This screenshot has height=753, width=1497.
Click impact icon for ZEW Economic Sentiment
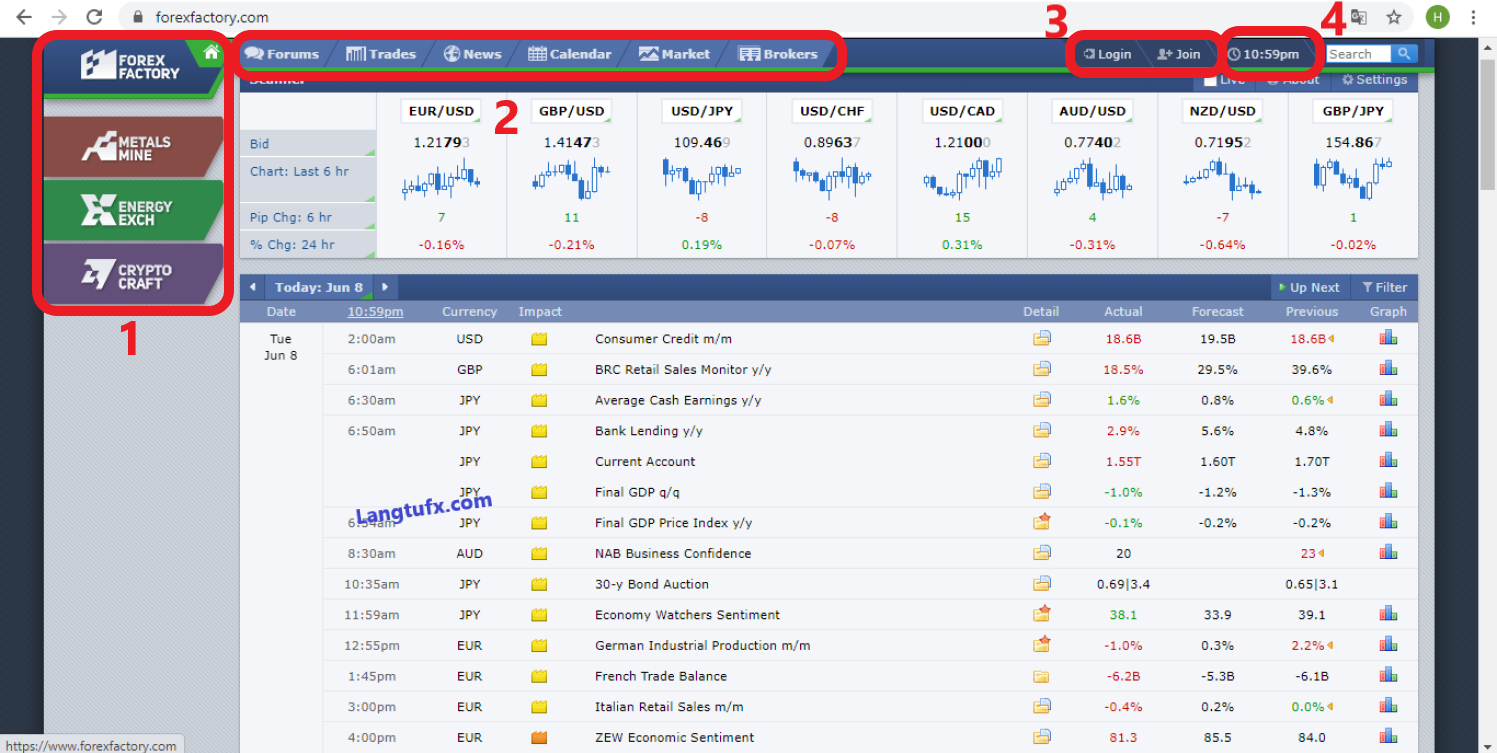click(x=540, y=738)
